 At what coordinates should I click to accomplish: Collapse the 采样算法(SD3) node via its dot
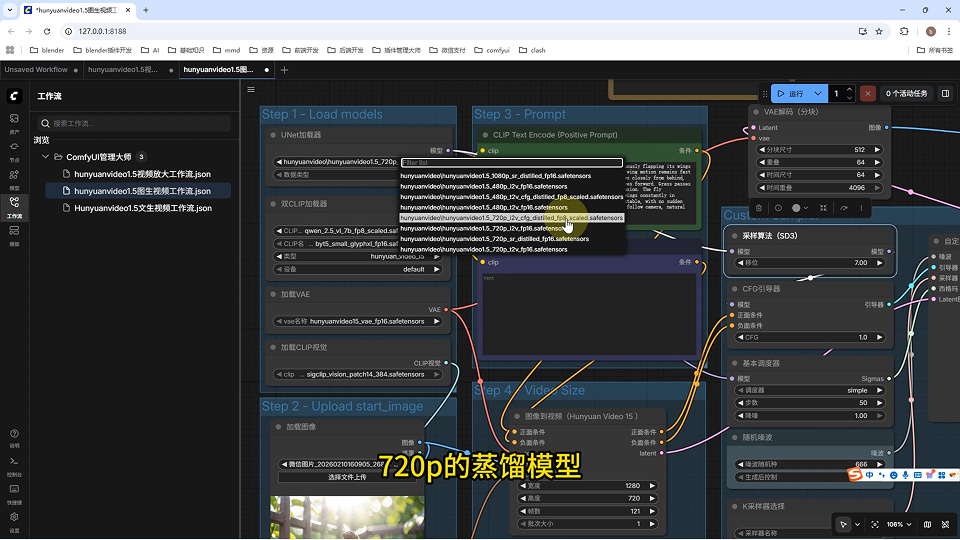point(735,236)
